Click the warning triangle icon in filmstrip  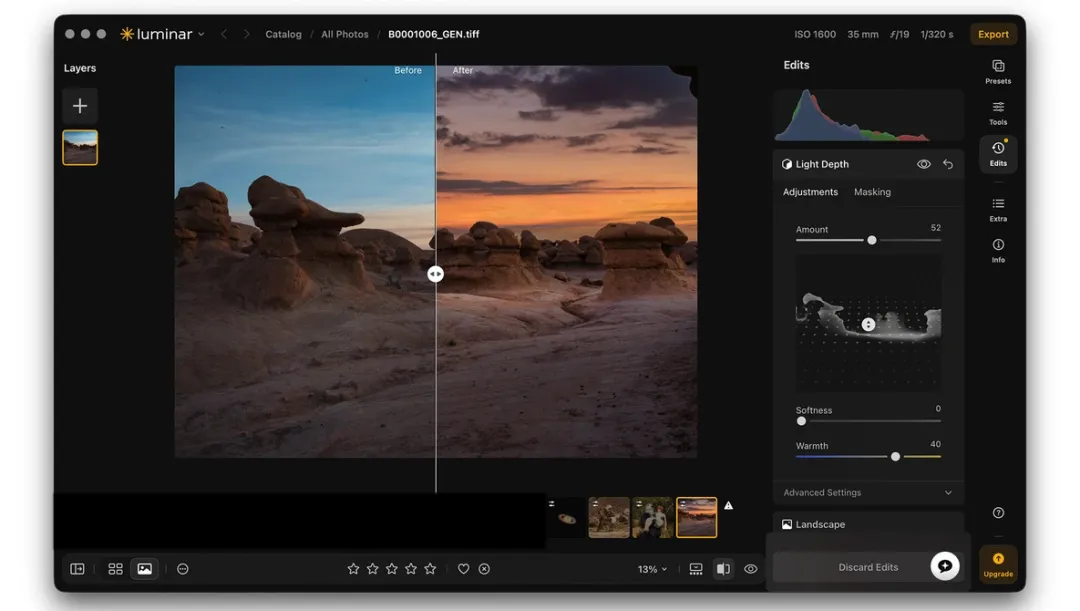pyautogui.click(x=729, y=506)
